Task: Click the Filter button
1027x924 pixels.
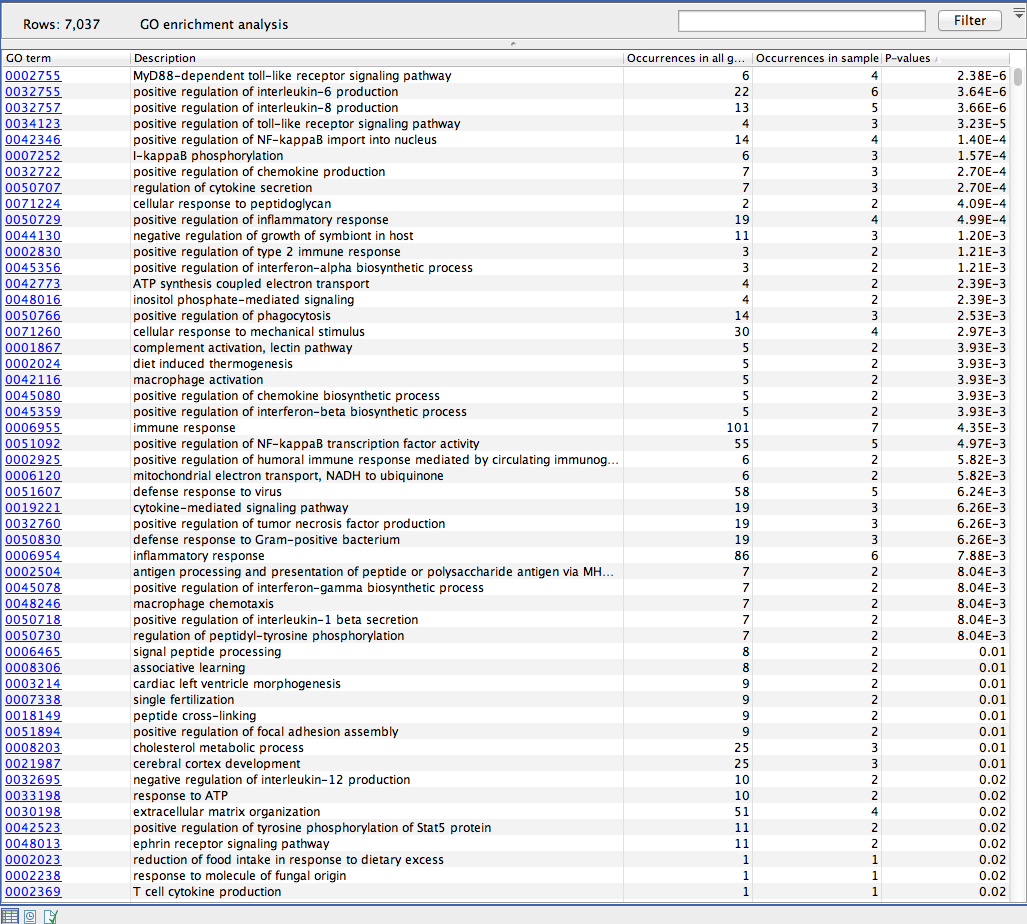Action: coord(969,21)
